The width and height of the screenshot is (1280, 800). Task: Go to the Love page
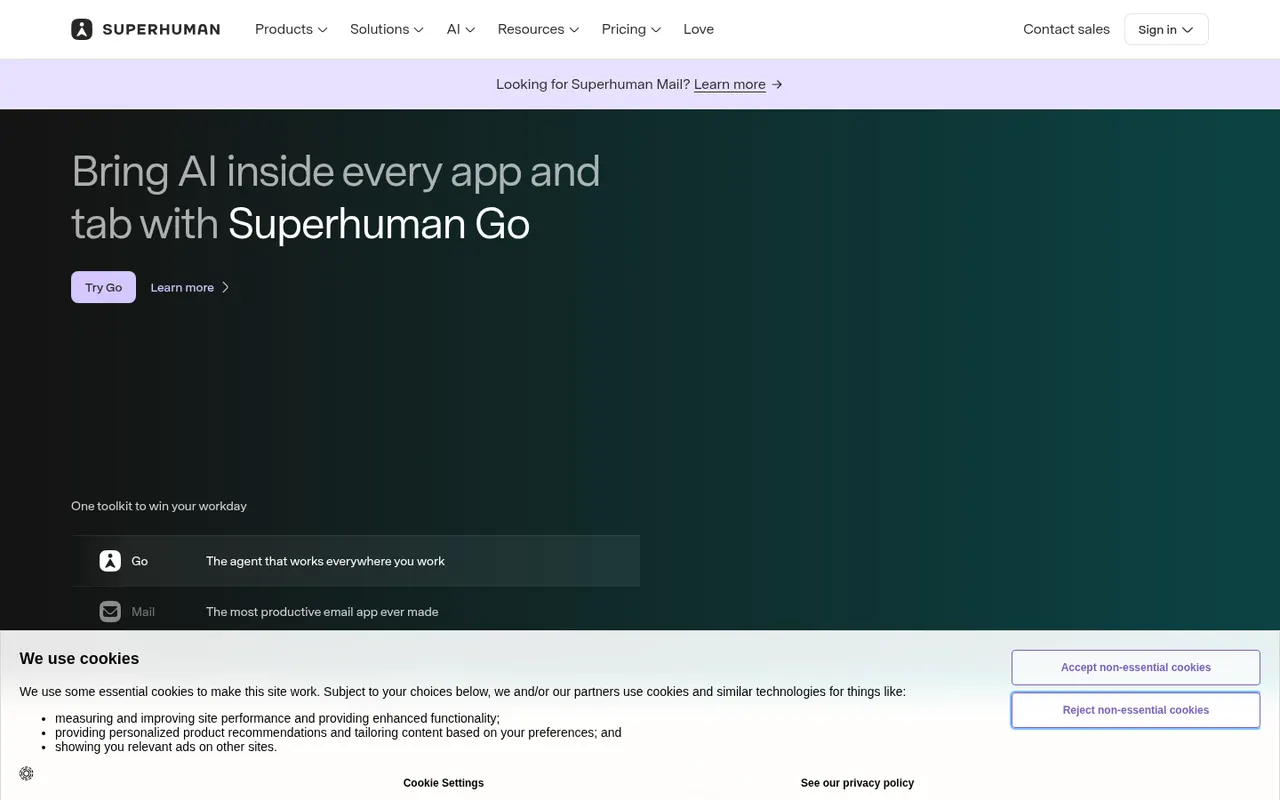698,29
